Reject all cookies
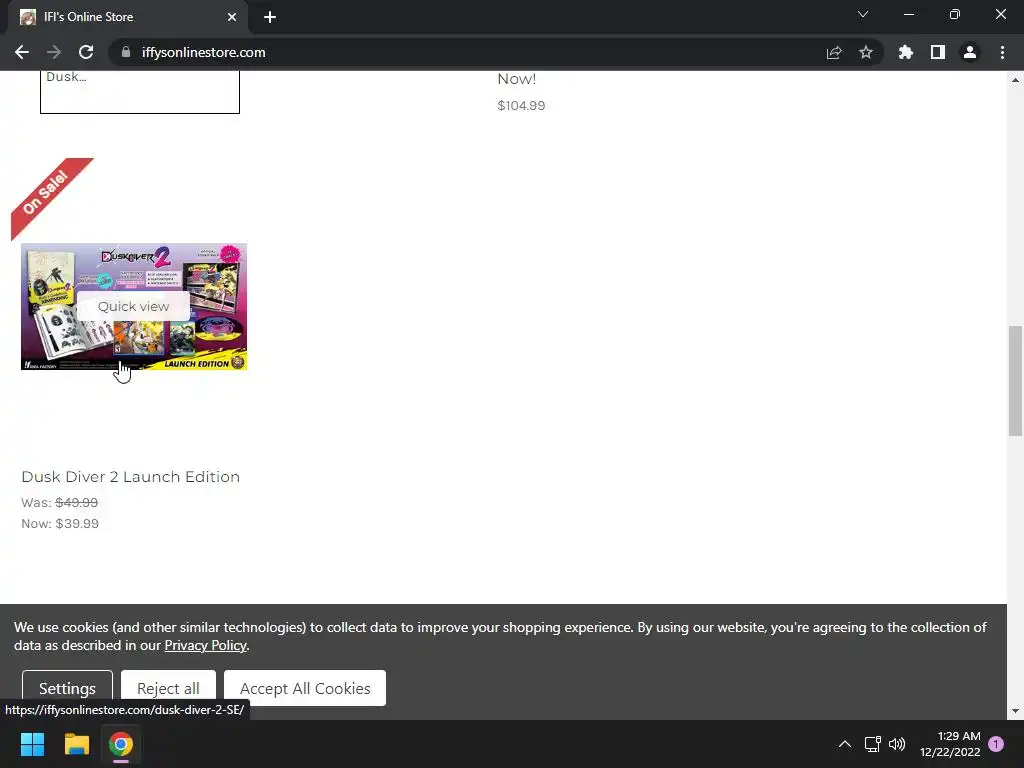The image size is (1024, 768). [x=168, y=688]
